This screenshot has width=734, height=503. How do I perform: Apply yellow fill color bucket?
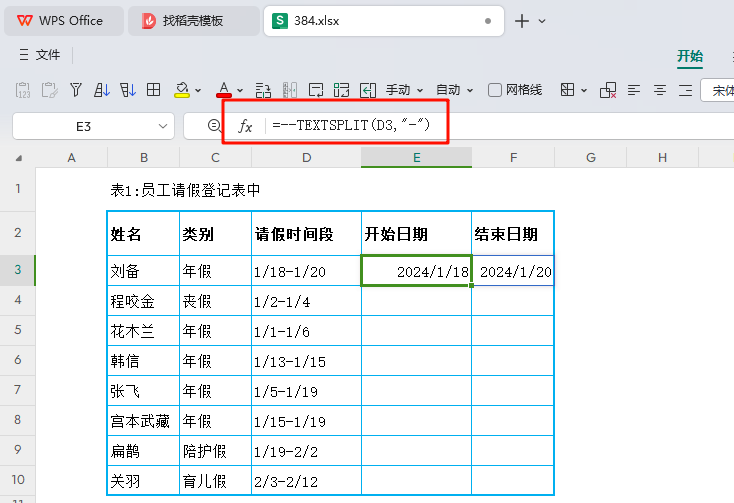click(x=182, y=89)
